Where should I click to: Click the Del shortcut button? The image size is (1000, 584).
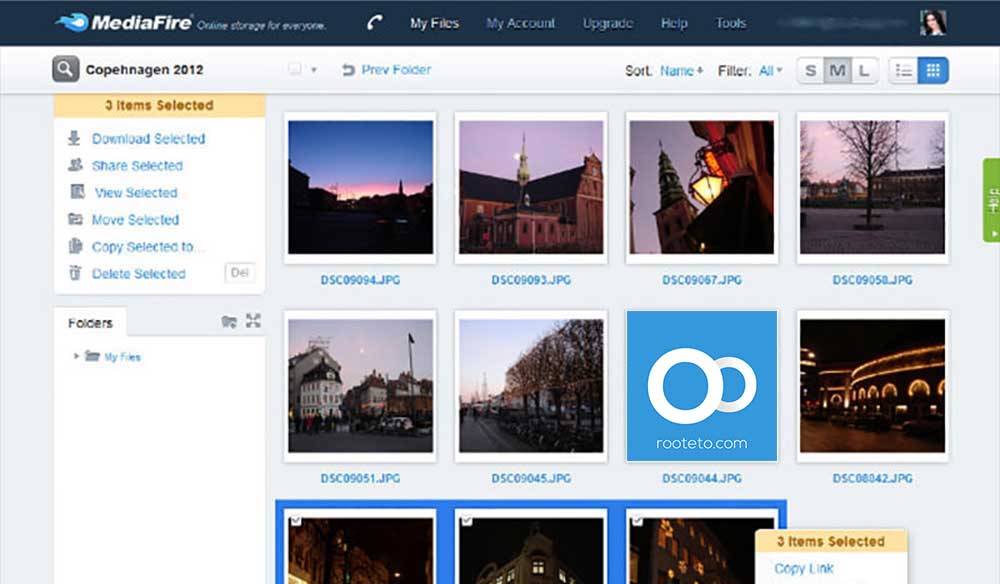pyautogui.click(x=240, y=273)
